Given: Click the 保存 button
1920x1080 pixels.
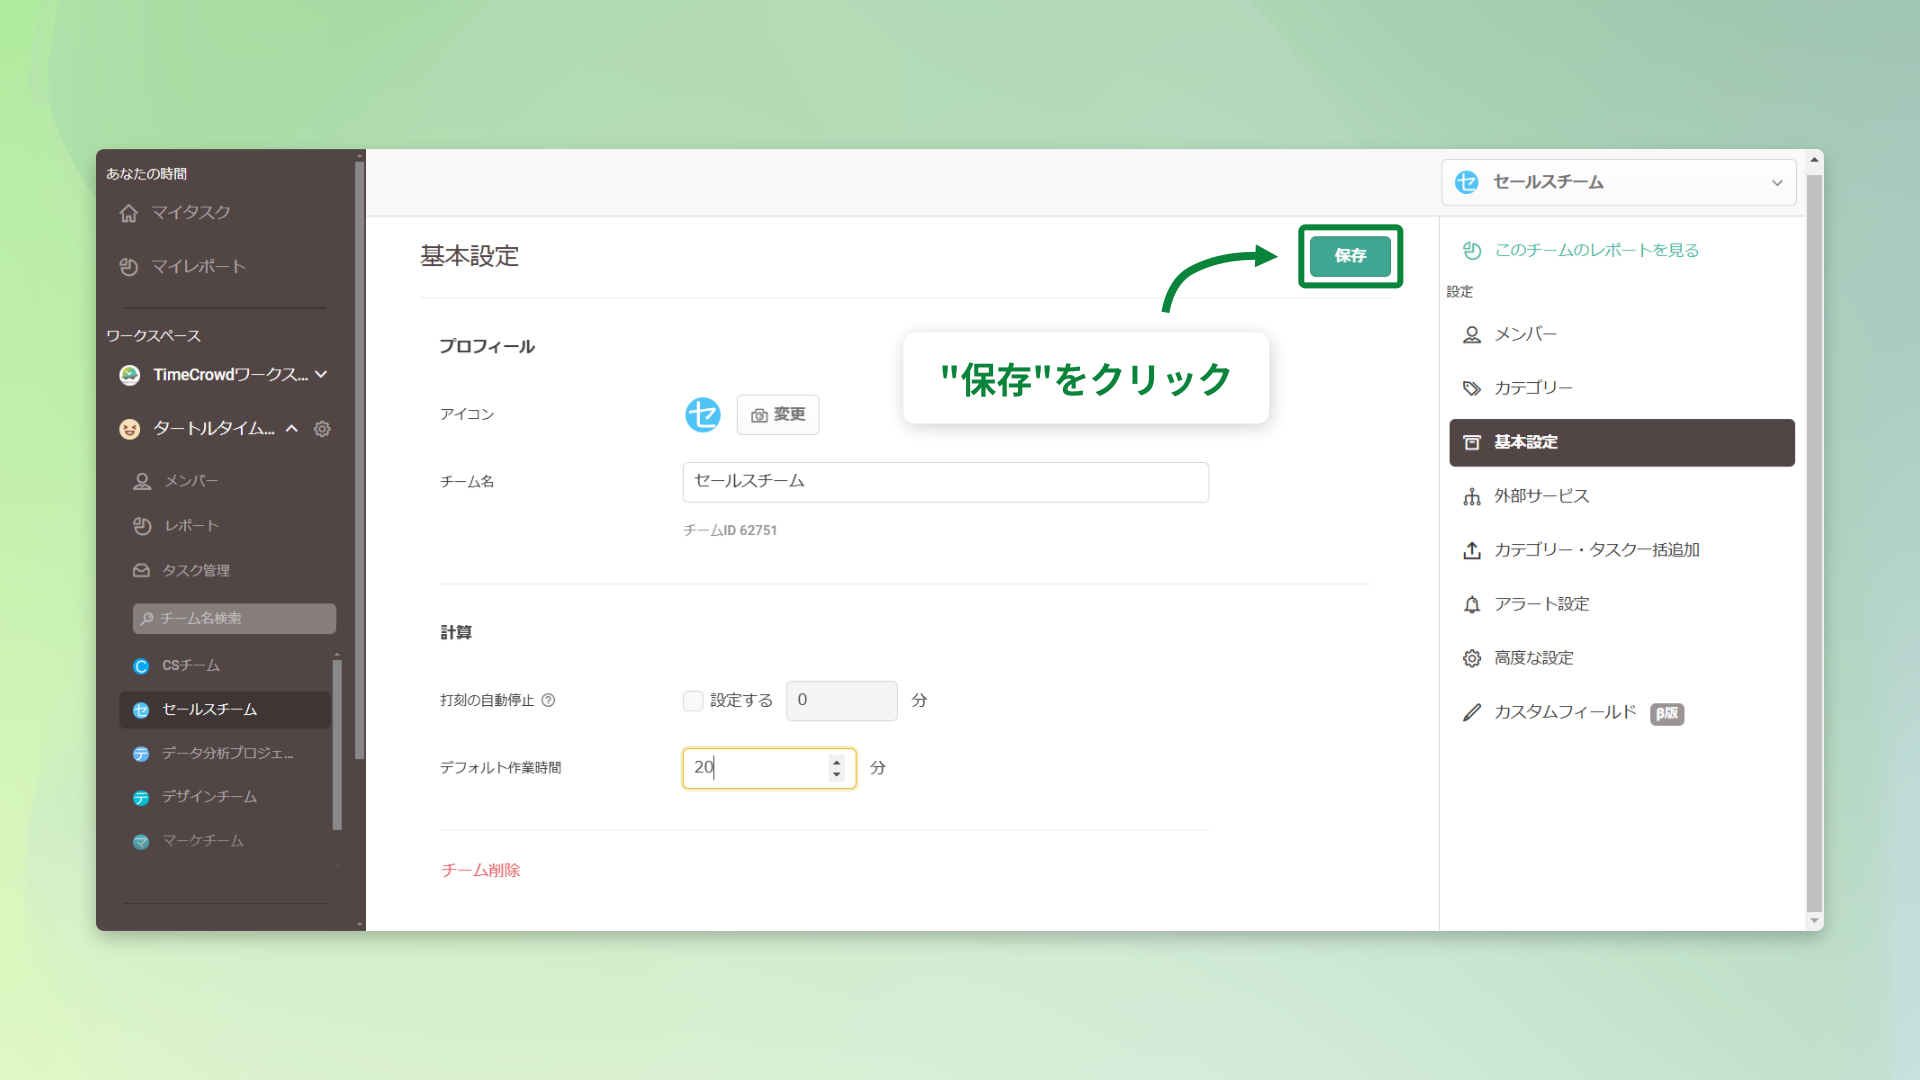Looking at the screenshot, I should (1350, 256).
